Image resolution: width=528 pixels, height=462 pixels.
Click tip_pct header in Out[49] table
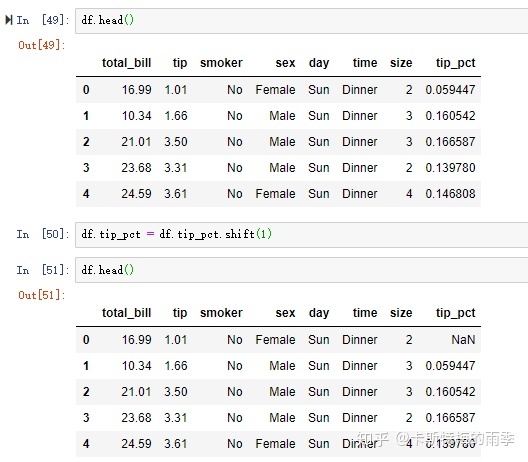(x=455, y=63)
